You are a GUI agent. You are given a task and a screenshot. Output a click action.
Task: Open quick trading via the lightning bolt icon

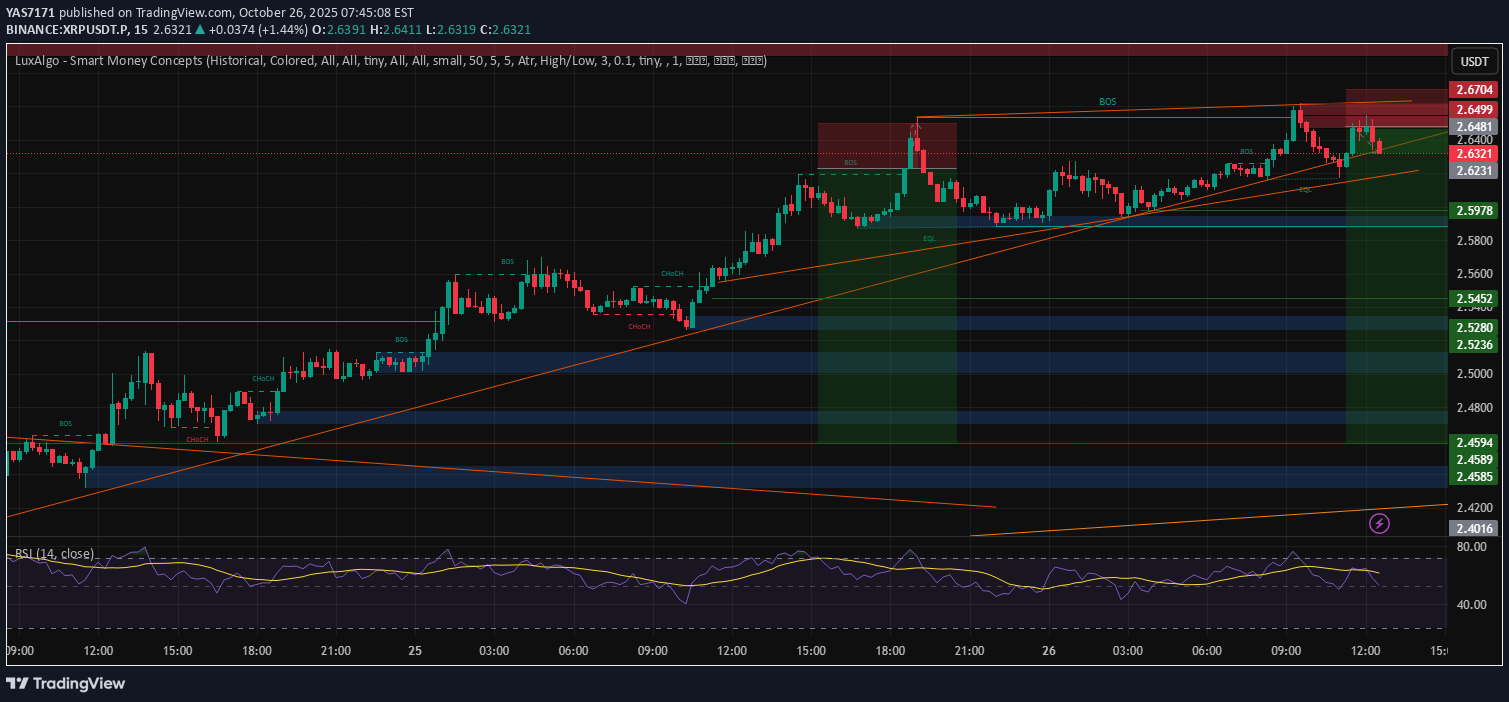coord(1380,523)
